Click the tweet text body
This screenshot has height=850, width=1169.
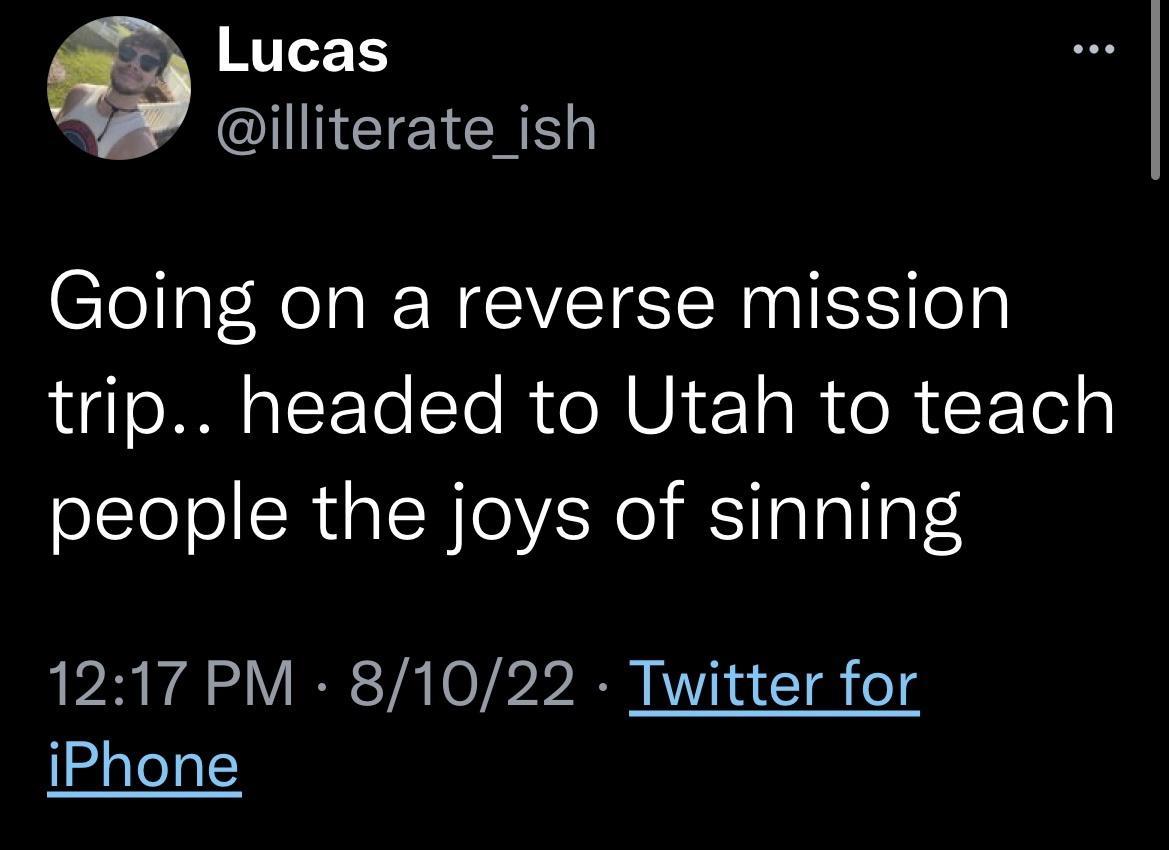tap(580, 405)
